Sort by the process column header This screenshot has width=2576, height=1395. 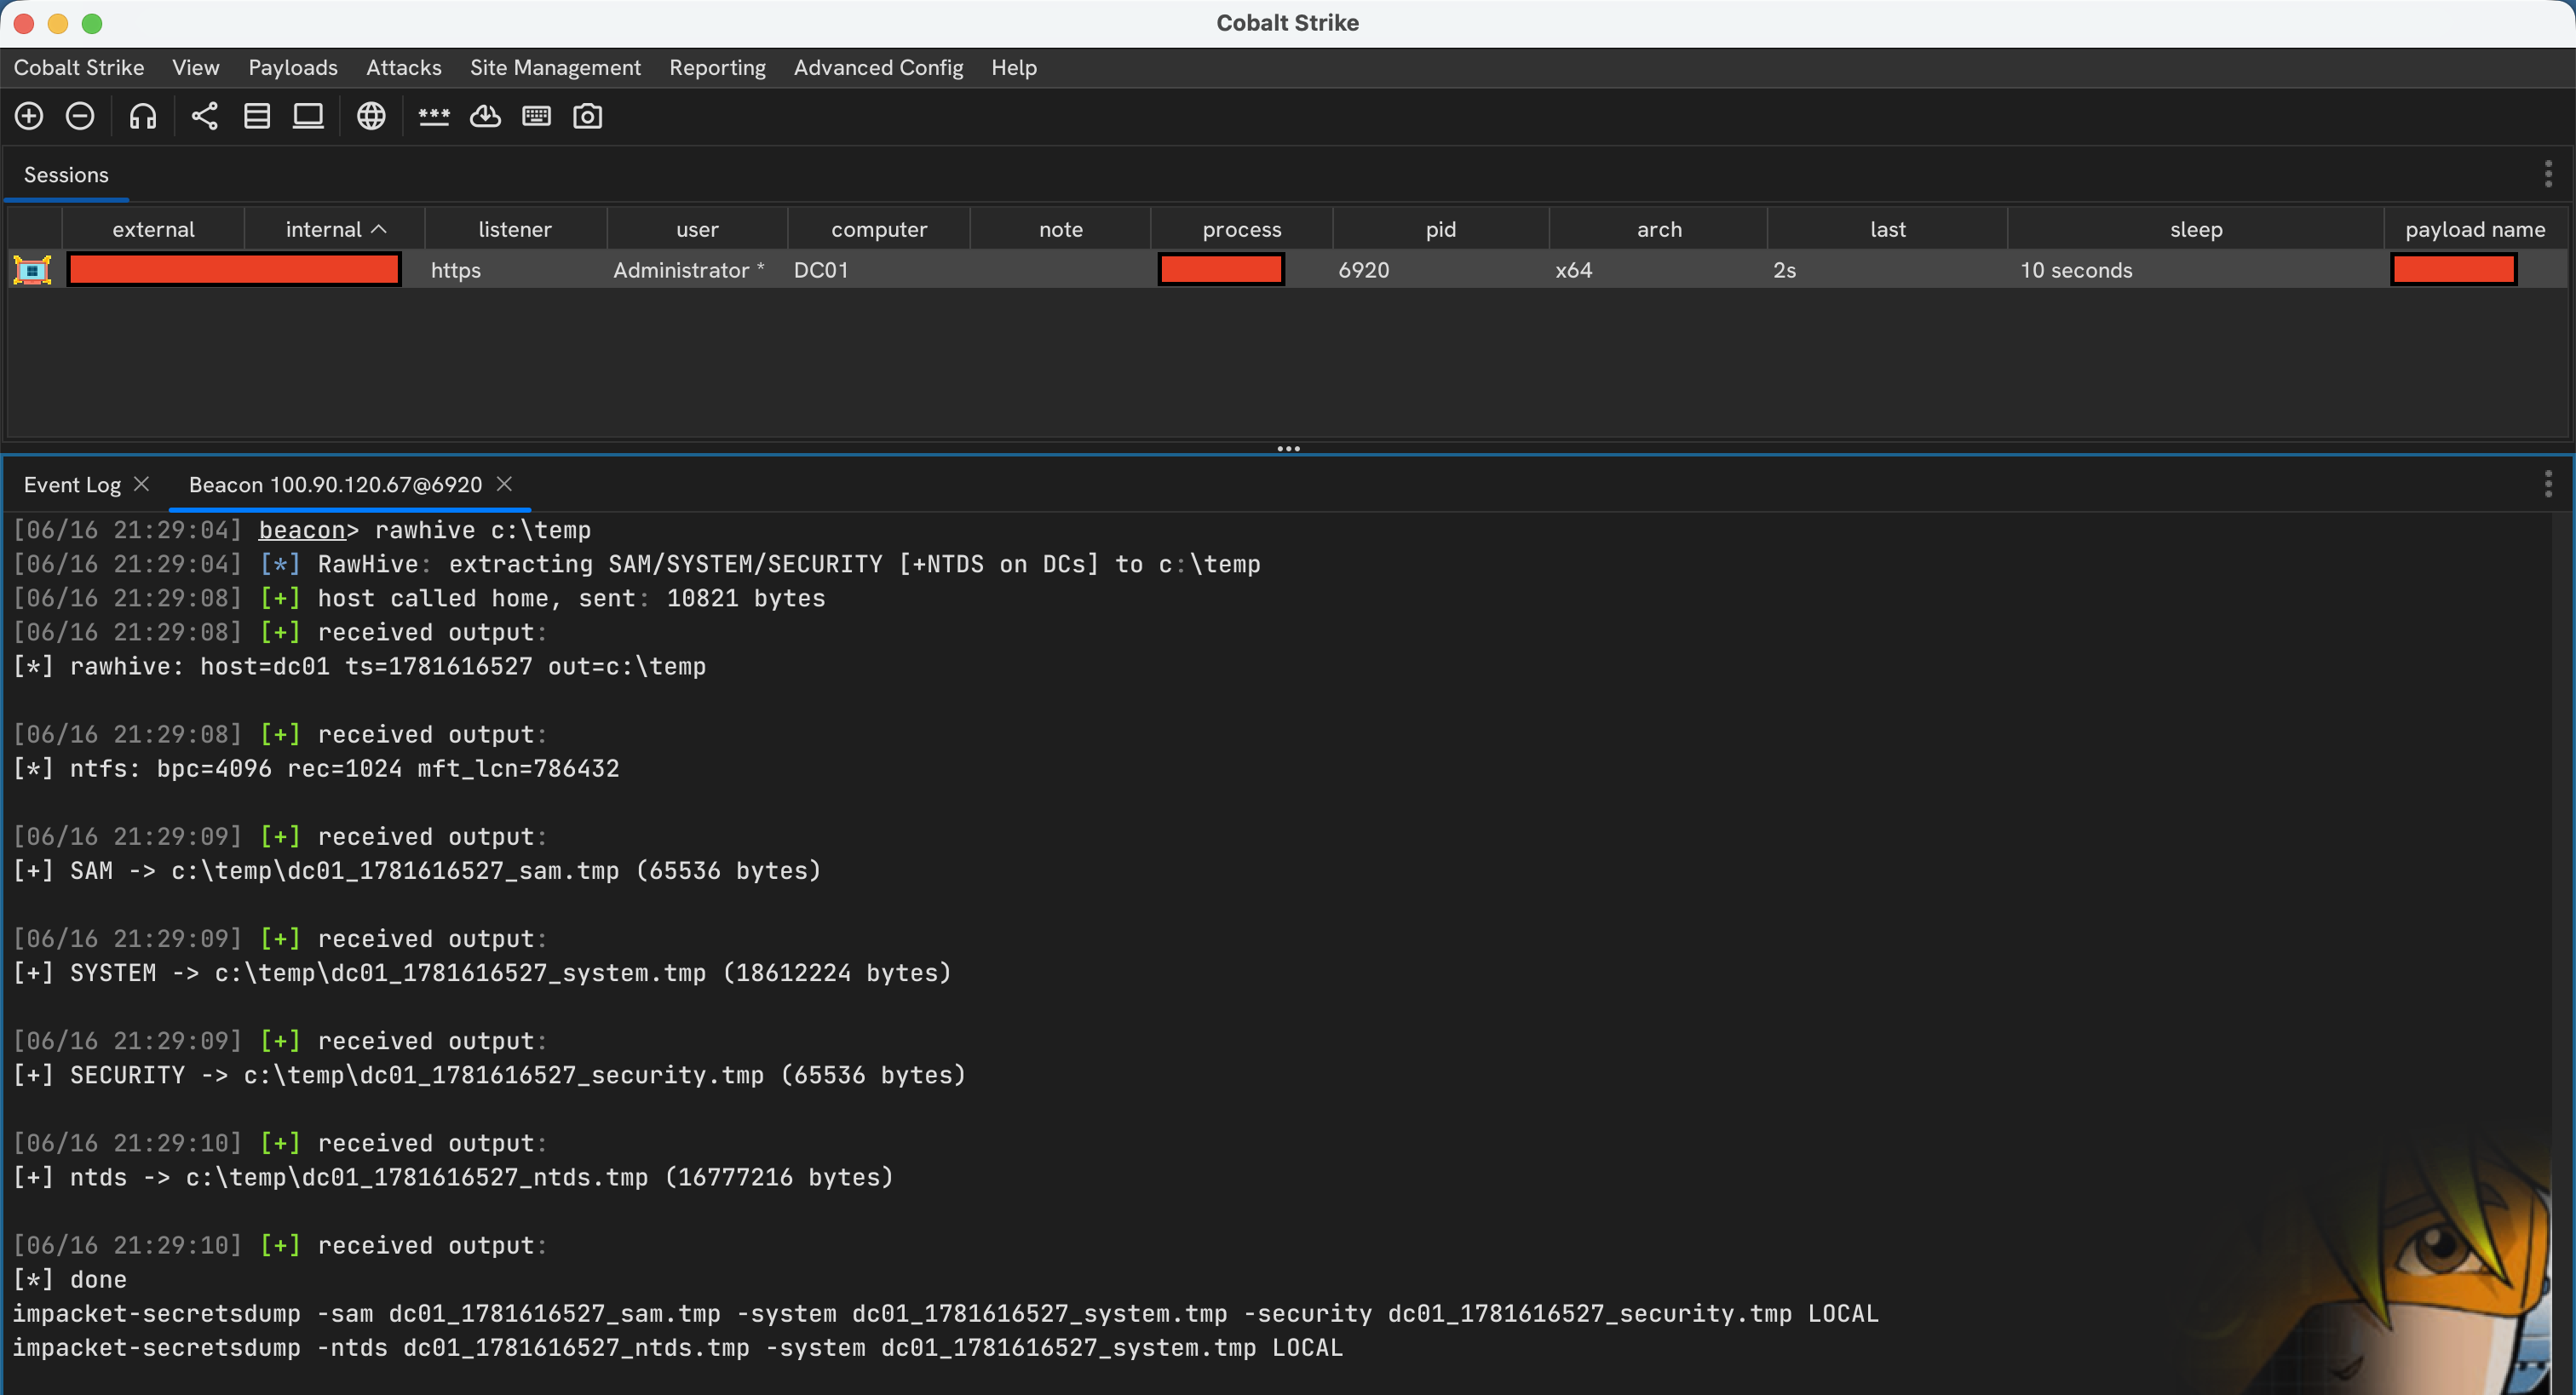[1242, 229]
